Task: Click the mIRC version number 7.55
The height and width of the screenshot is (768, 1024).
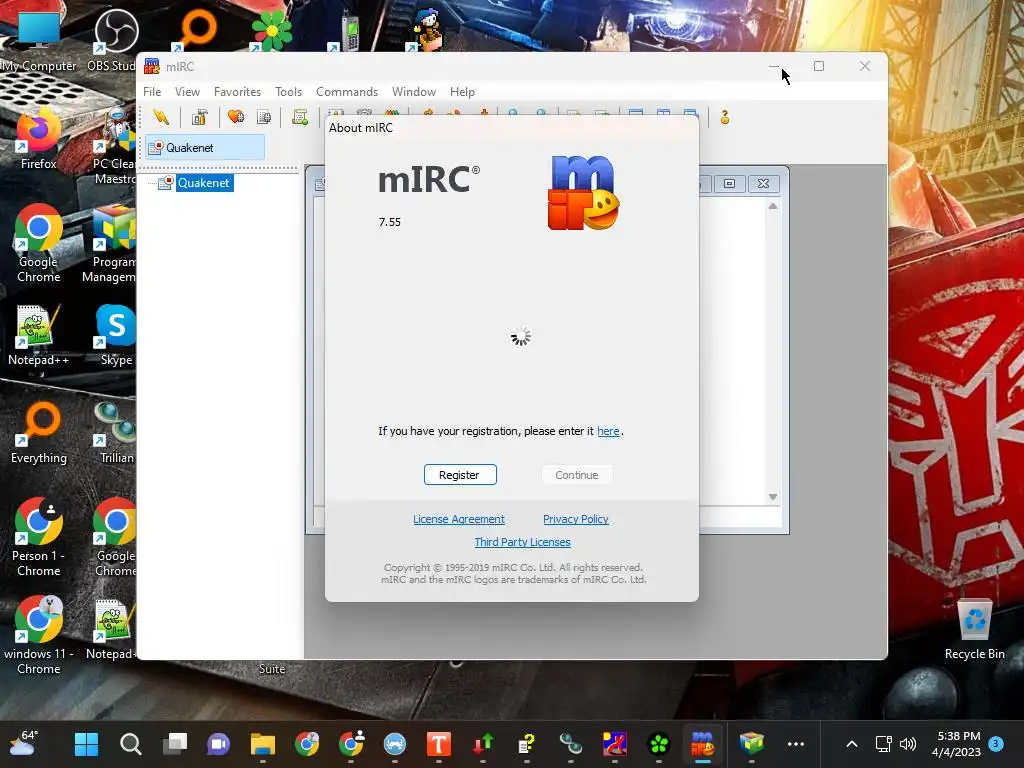Action: tap(390, 222)
